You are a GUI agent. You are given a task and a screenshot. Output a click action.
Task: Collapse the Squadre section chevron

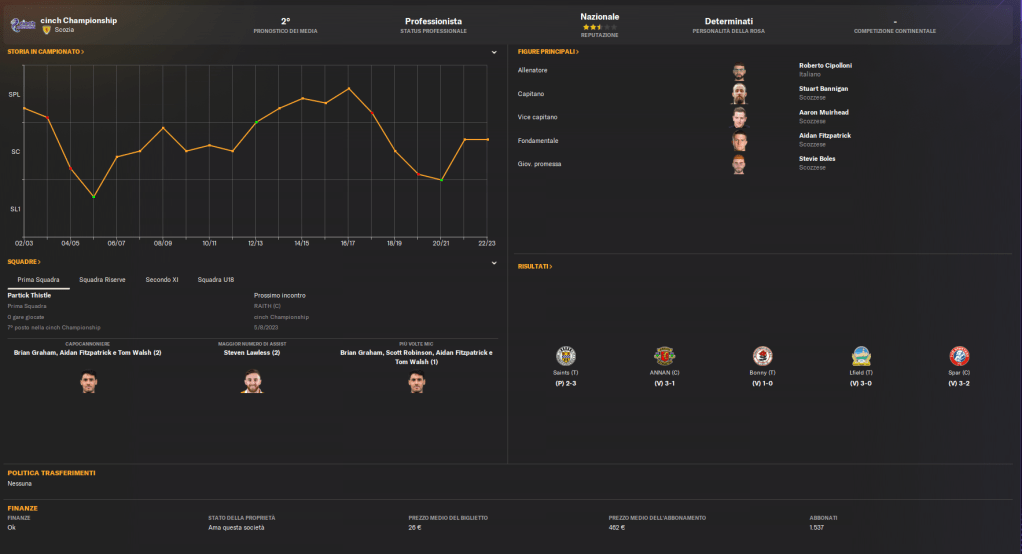[x=494, y=263]
